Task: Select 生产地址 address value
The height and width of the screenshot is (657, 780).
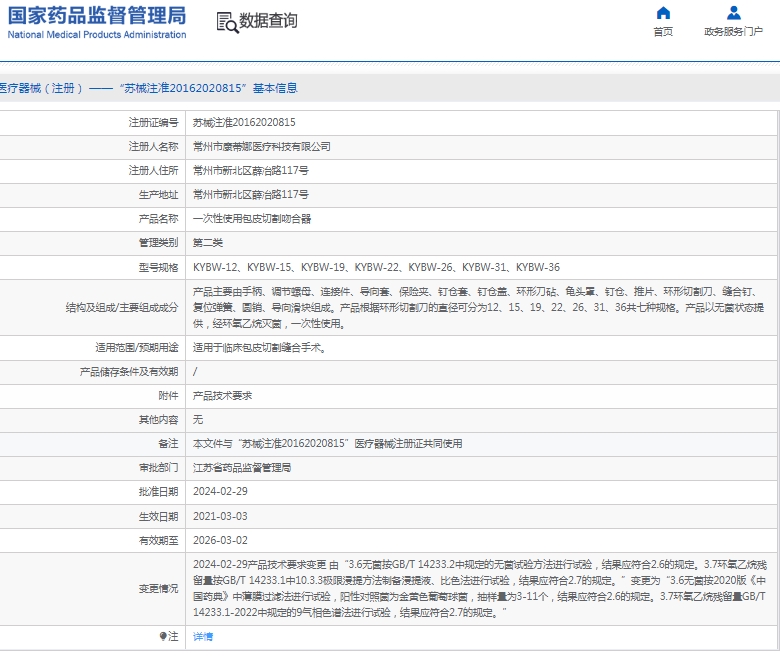Action: (251, 194)
